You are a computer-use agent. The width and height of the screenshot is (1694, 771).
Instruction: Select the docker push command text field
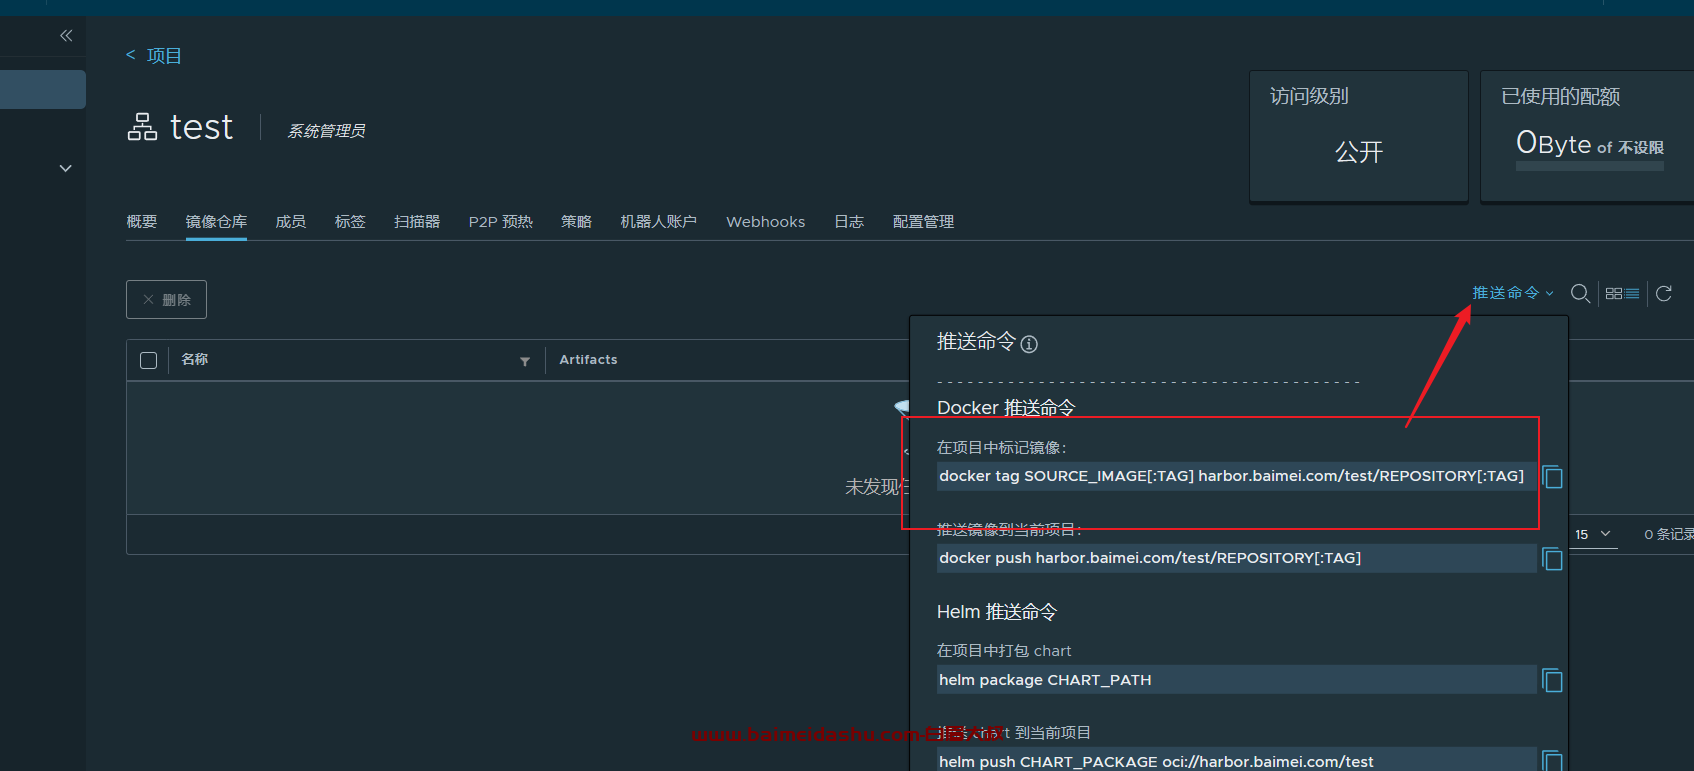[x=1236, y=558]
